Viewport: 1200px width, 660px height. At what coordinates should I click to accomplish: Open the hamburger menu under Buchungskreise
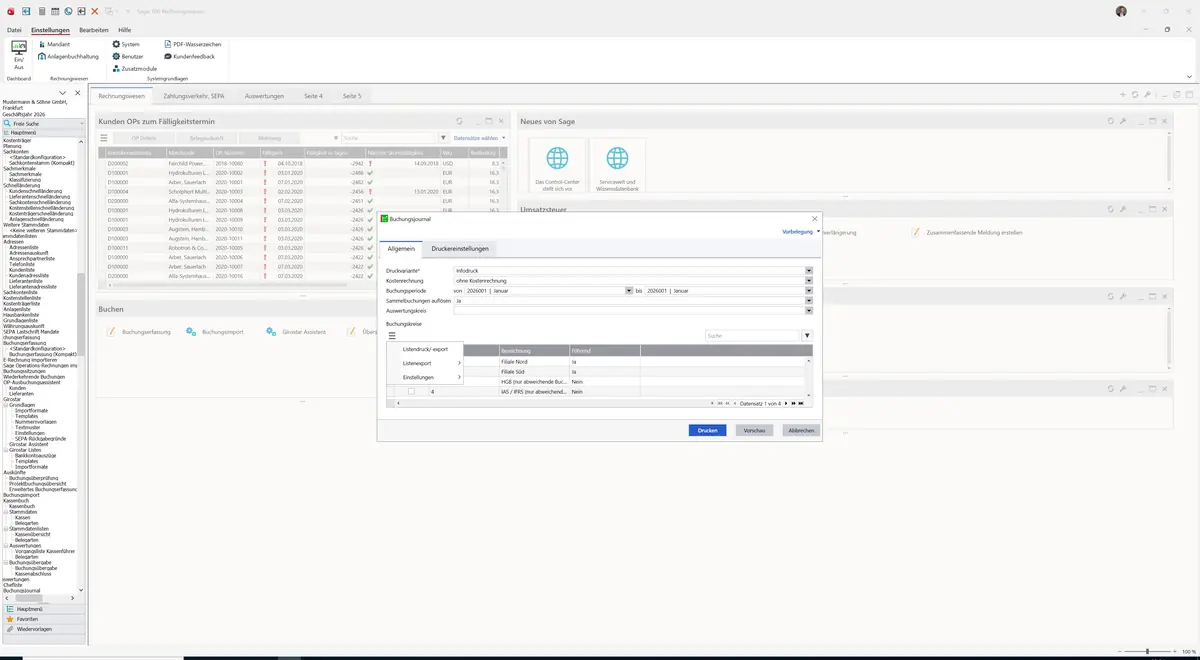pyautogui.click(x=392, y=336)
